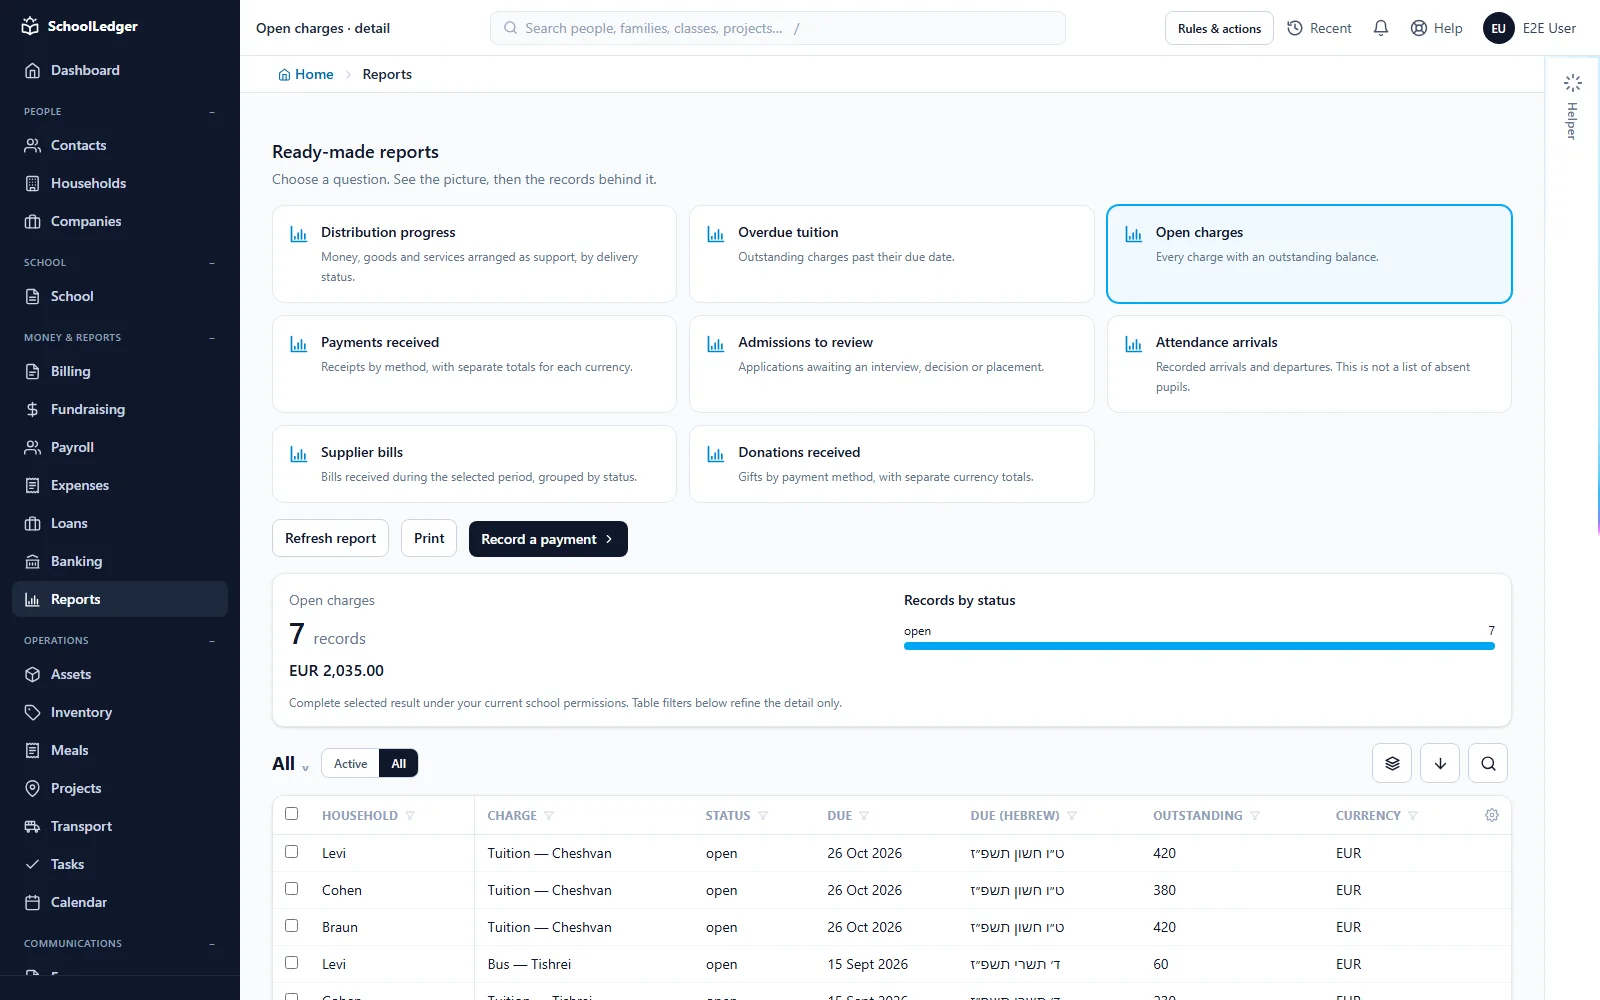This screenshot has height=1000, width=1600.
Task: Filter the Status column
Action: point(763,816)
